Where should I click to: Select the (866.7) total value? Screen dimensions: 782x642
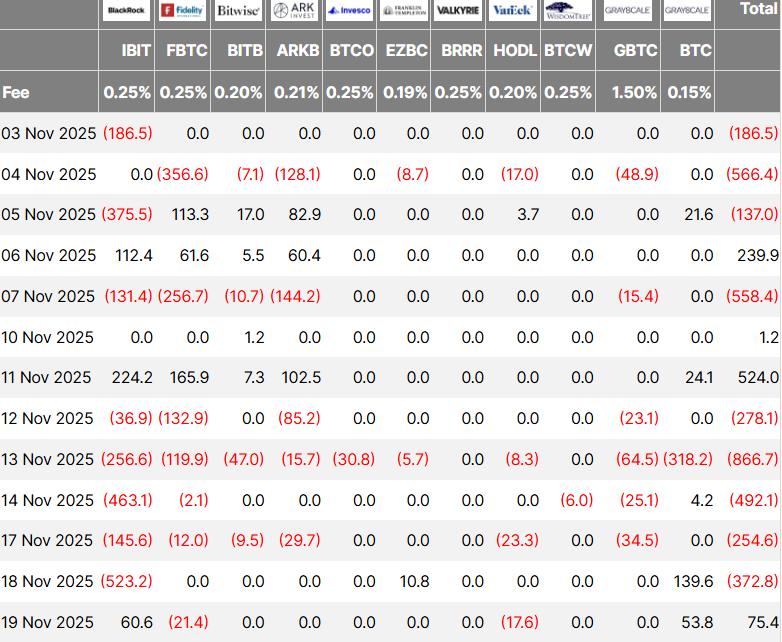point(753,459)
